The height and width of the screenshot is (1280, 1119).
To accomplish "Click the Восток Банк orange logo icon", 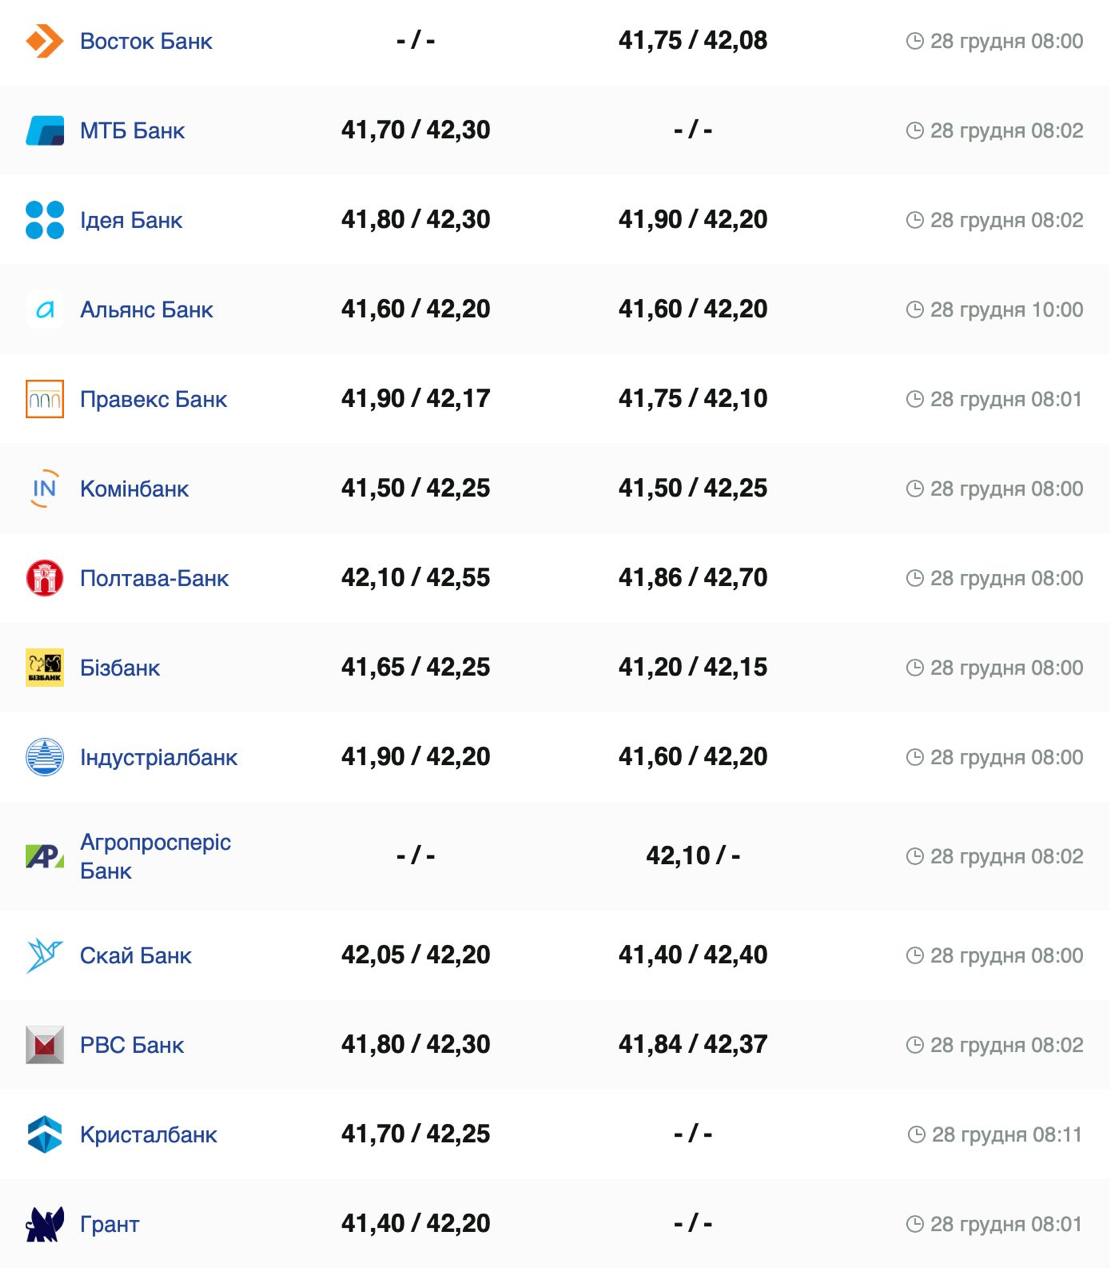I will (44, 41).
